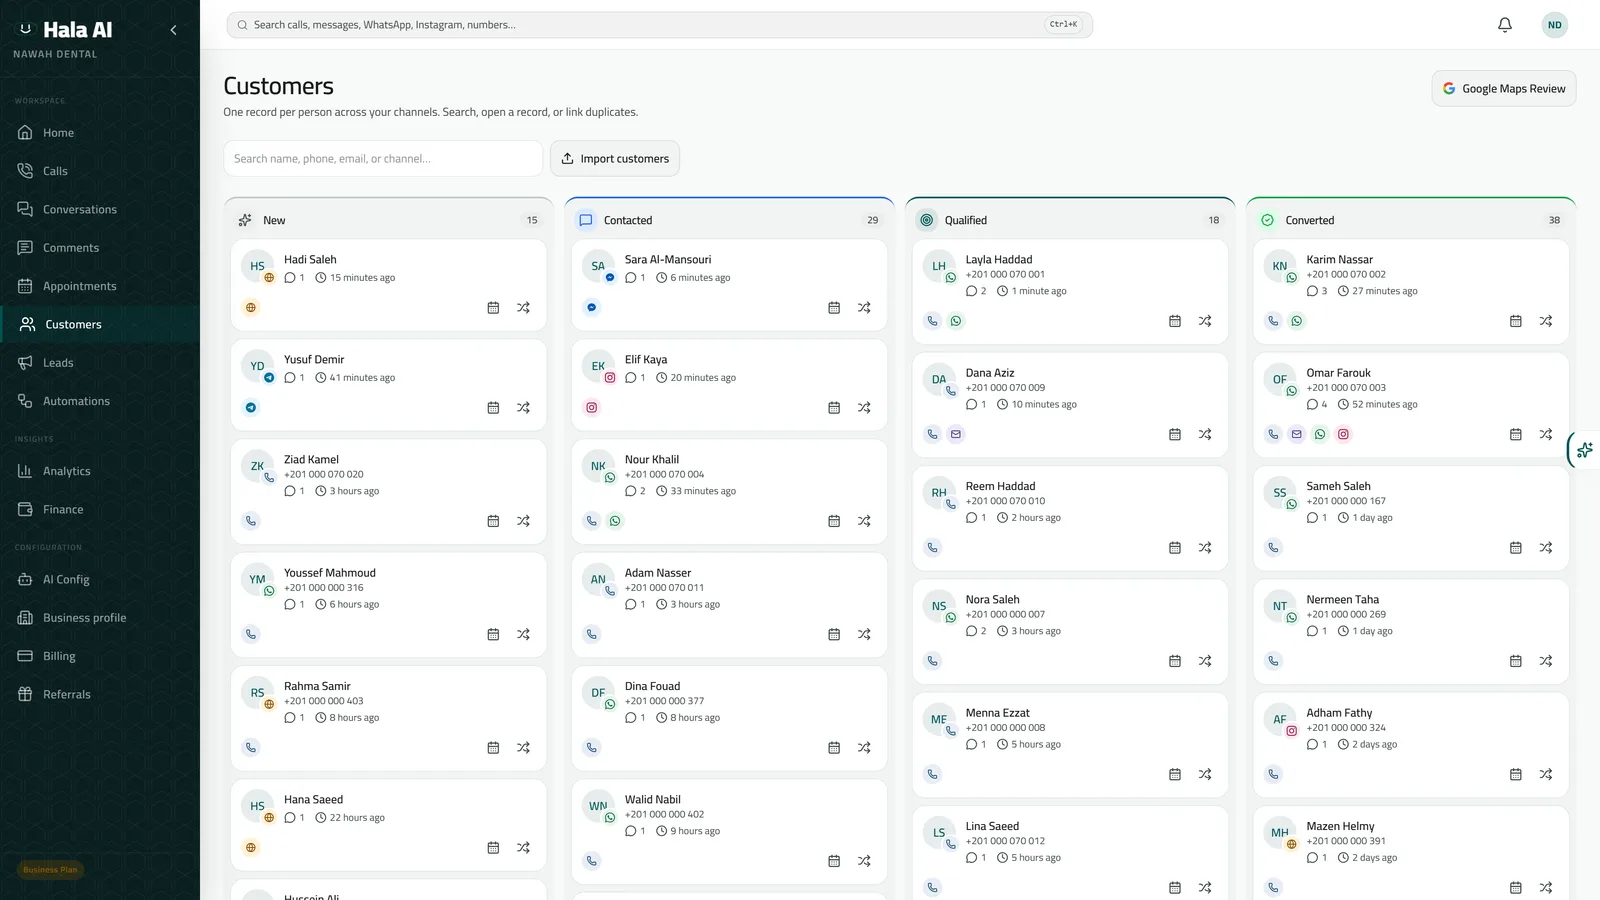This screenshot has width=1600, height=900.
Task: Click the Qualified column header
Action: click(1070, 220)
